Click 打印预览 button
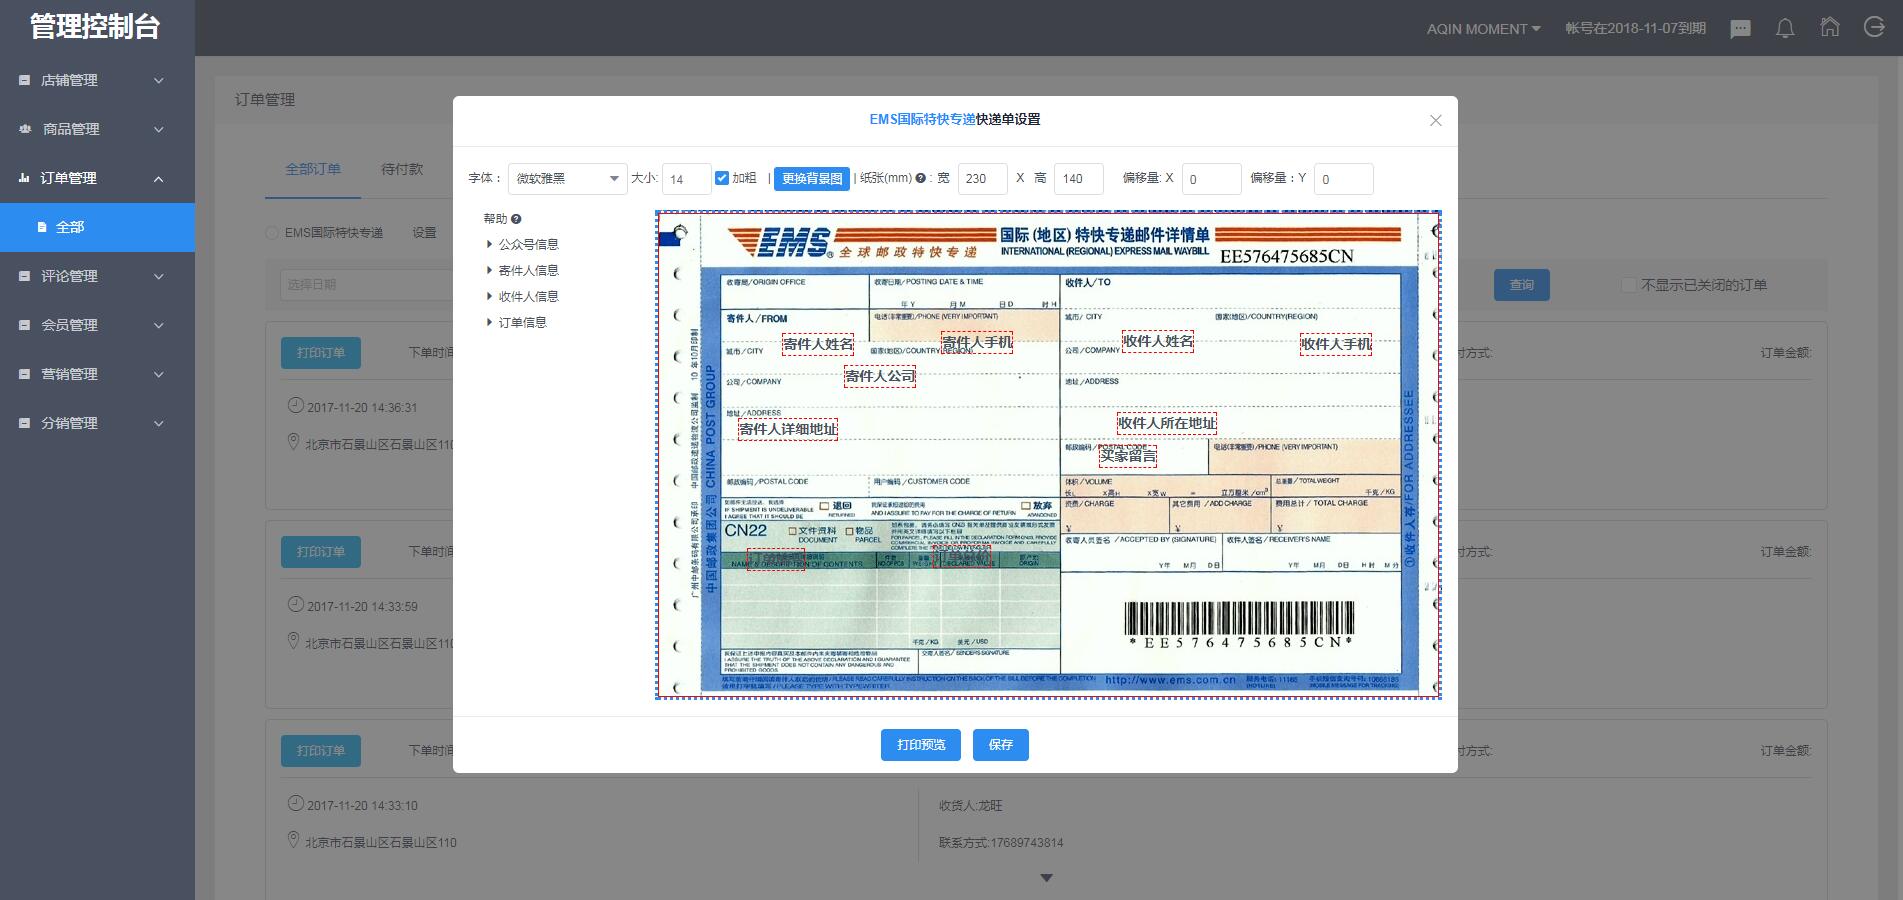The image size is (1903, 900). pyautogui.click(x=921, y=744)
